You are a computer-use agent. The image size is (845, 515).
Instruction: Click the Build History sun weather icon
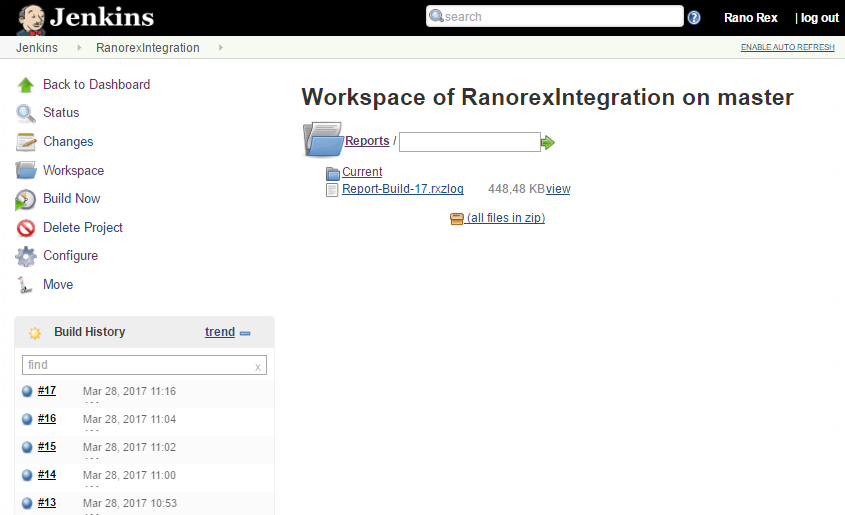35,333
